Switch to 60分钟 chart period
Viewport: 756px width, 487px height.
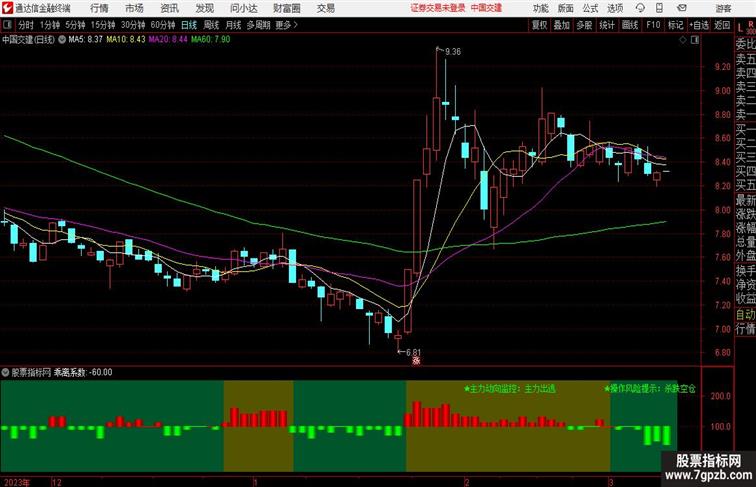click(x=163, y=25)
